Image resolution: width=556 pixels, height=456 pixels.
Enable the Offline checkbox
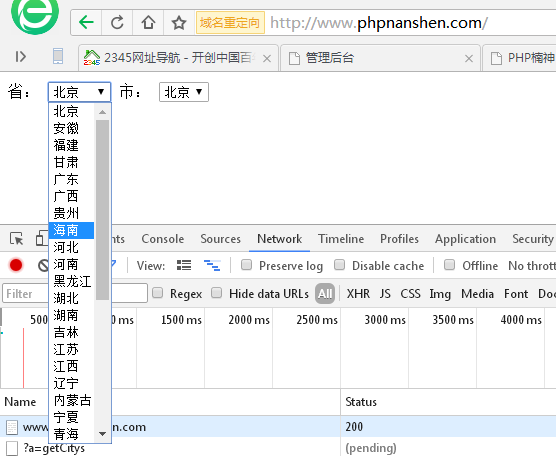[449, 265]
